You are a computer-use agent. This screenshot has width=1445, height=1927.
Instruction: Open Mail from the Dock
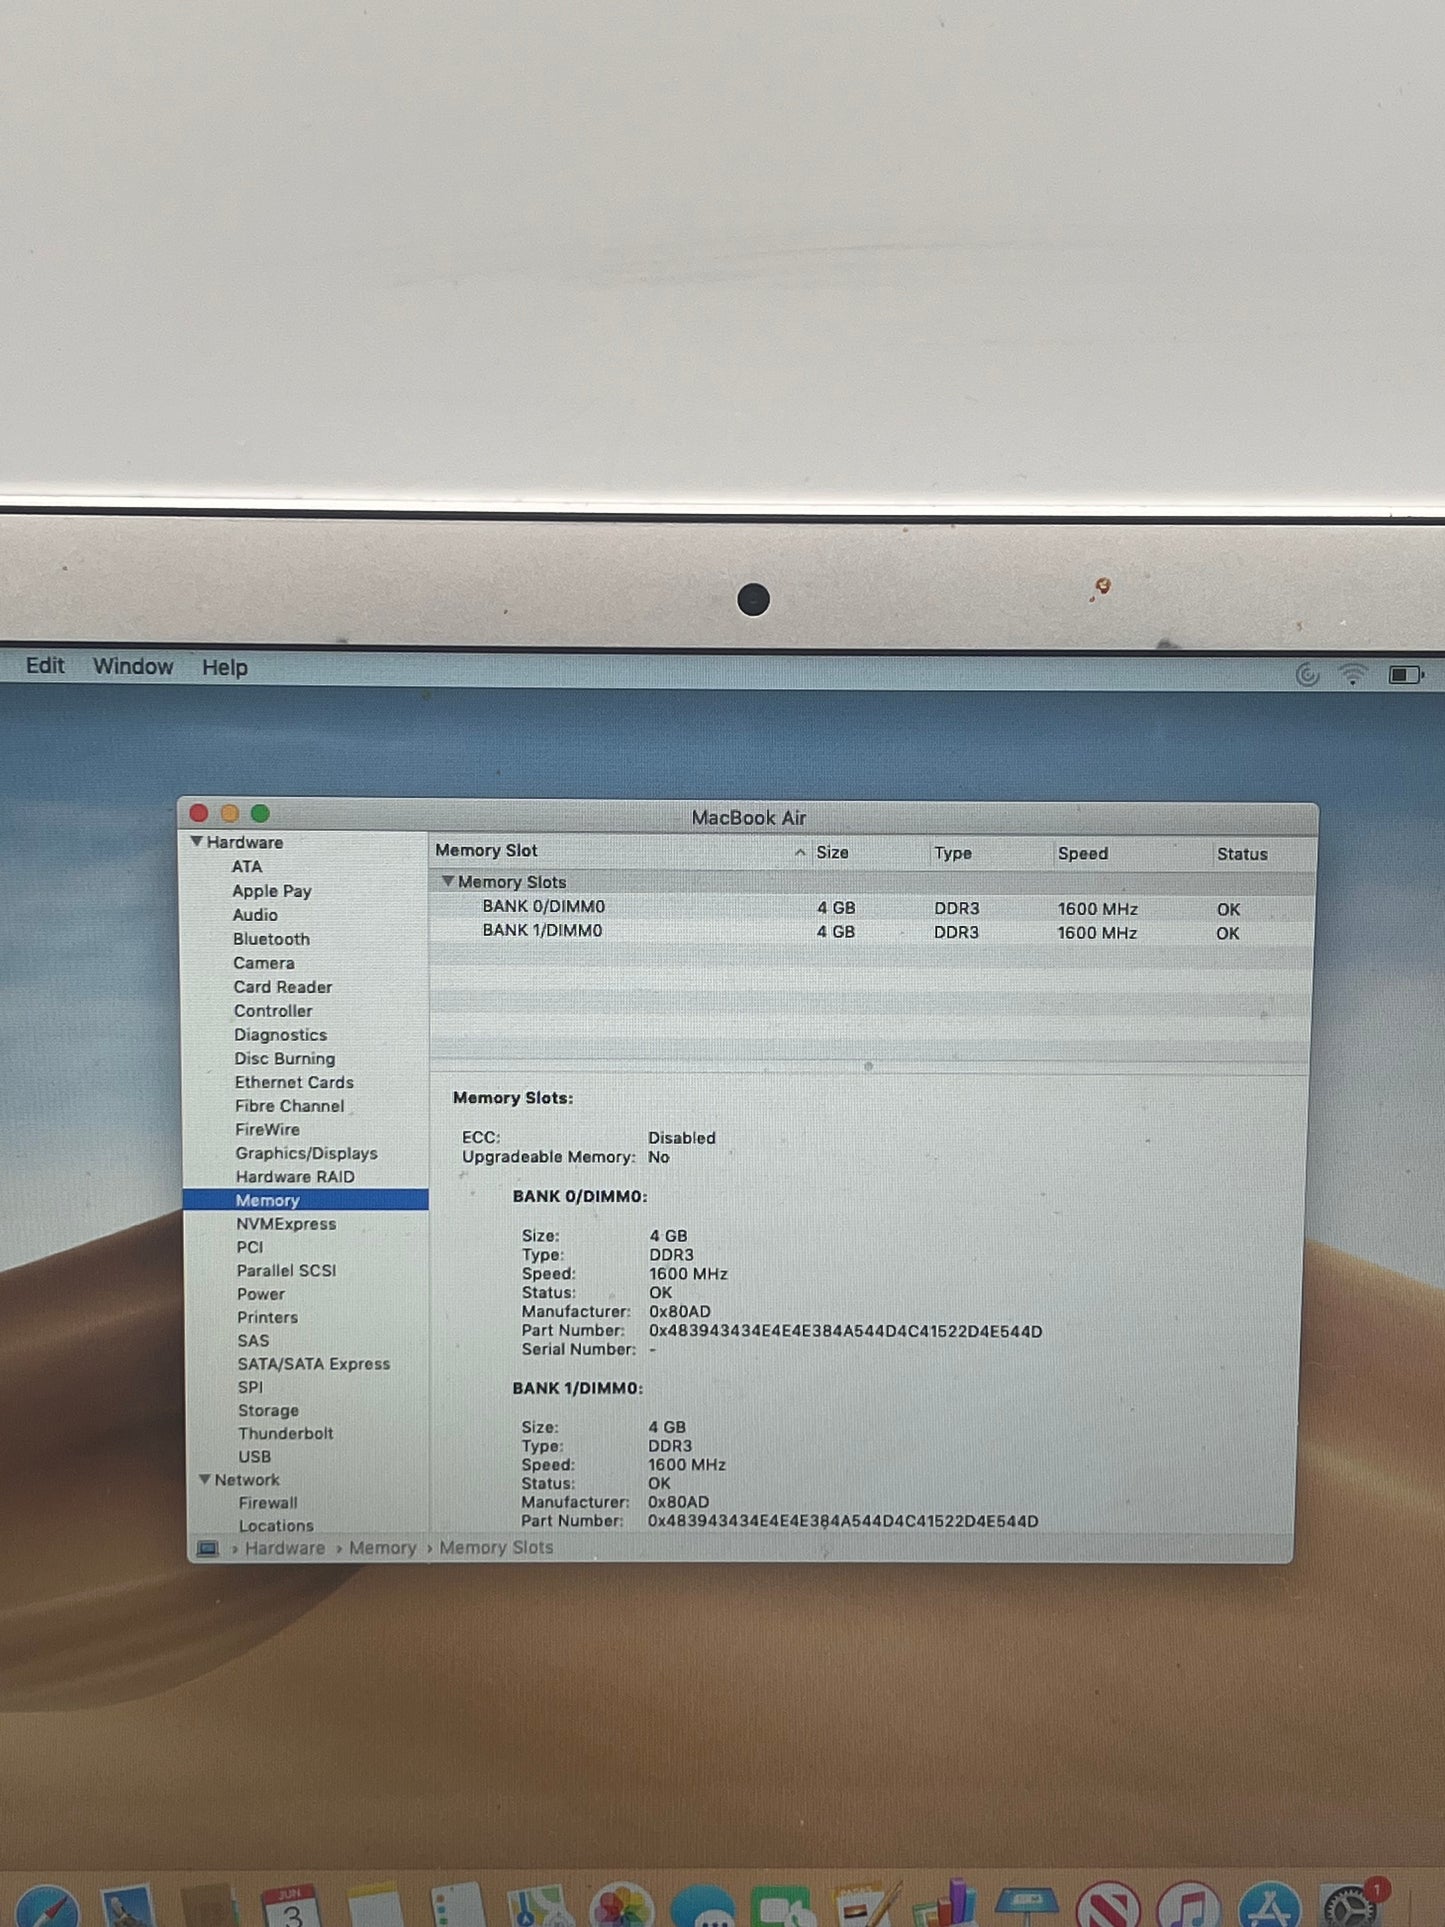pos(128,1908)
